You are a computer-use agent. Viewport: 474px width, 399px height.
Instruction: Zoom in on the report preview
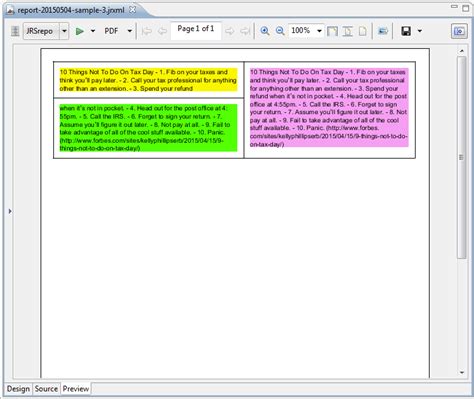coord(265,31)
